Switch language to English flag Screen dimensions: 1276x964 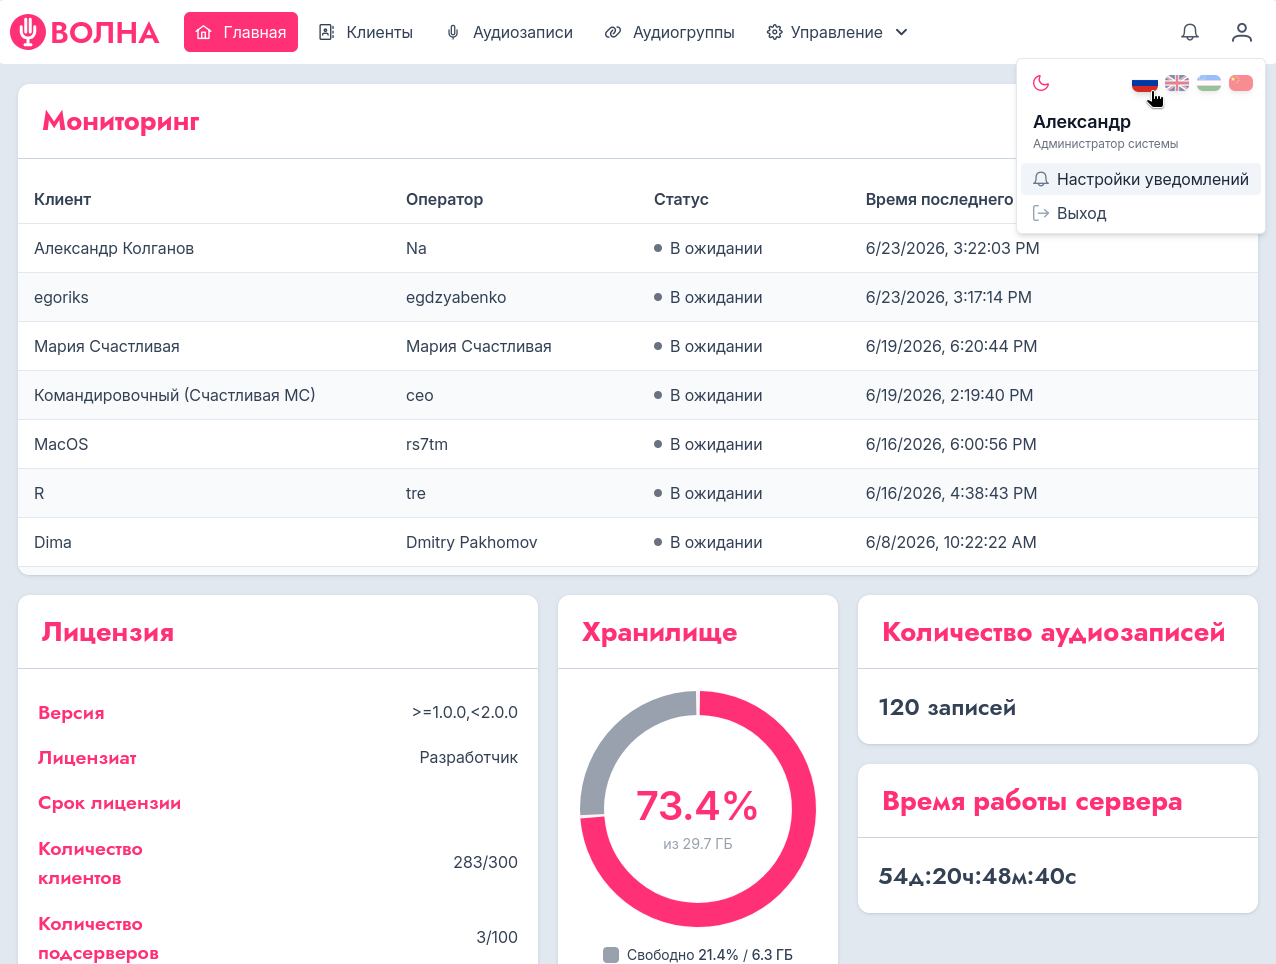pos(1177,83)
